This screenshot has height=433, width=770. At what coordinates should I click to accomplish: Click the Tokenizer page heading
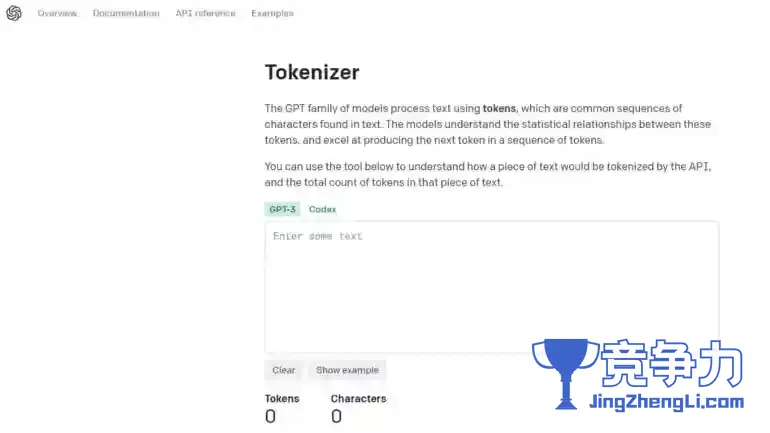pos(312,73)
